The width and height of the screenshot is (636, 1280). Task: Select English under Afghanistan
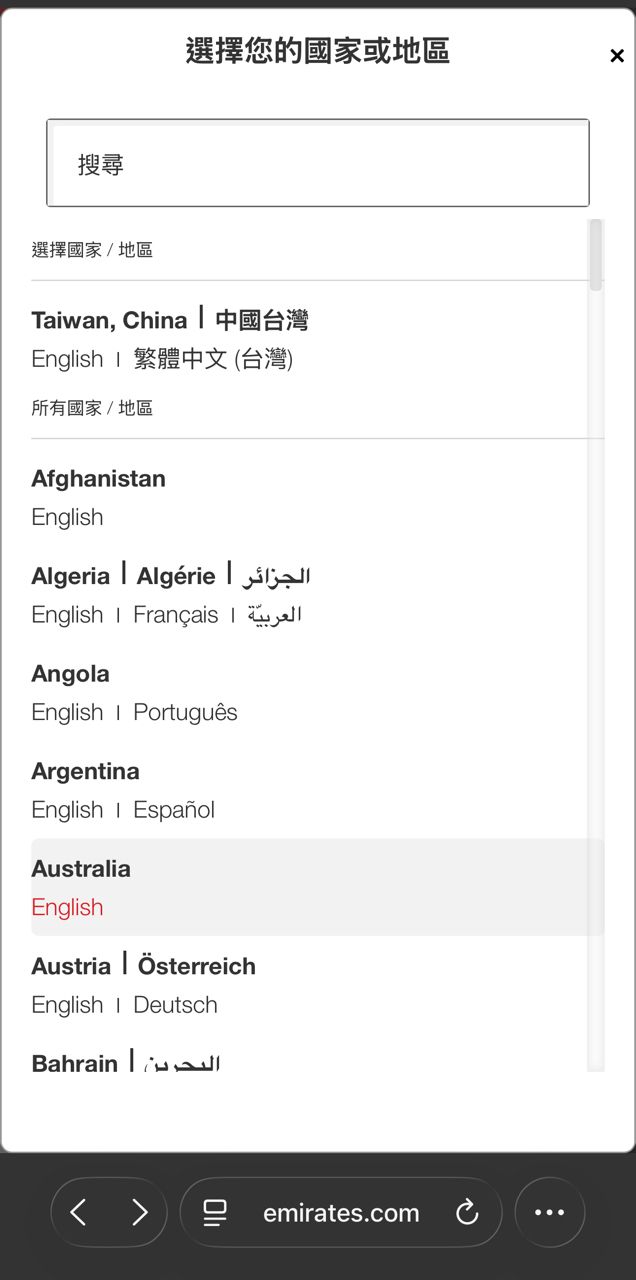[67, 517]
